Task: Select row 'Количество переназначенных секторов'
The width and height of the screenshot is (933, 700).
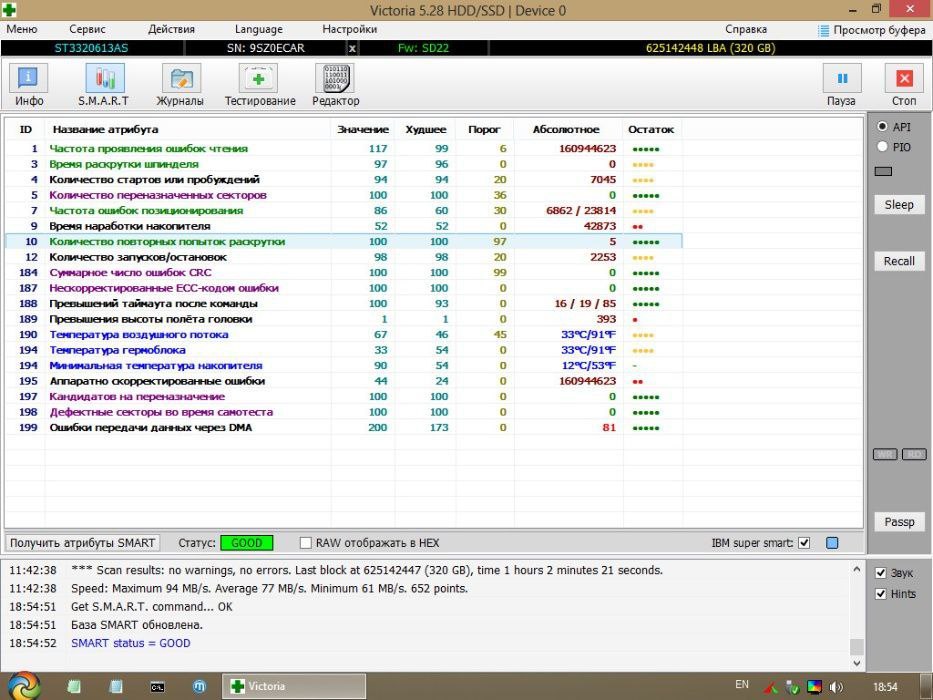Action: point(343,195)
